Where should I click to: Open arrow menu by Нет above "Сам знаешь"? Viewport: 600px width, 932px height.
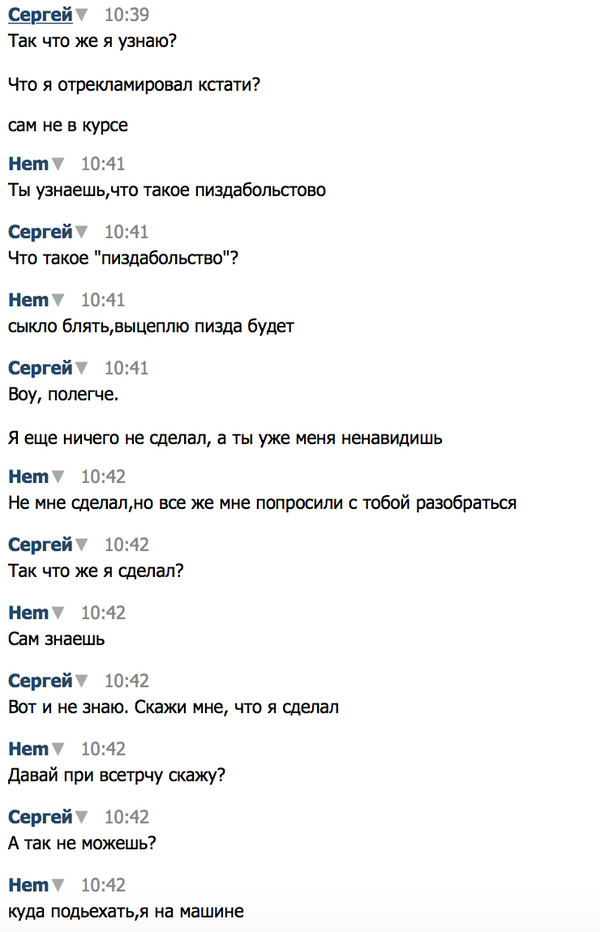pos(58,613)
